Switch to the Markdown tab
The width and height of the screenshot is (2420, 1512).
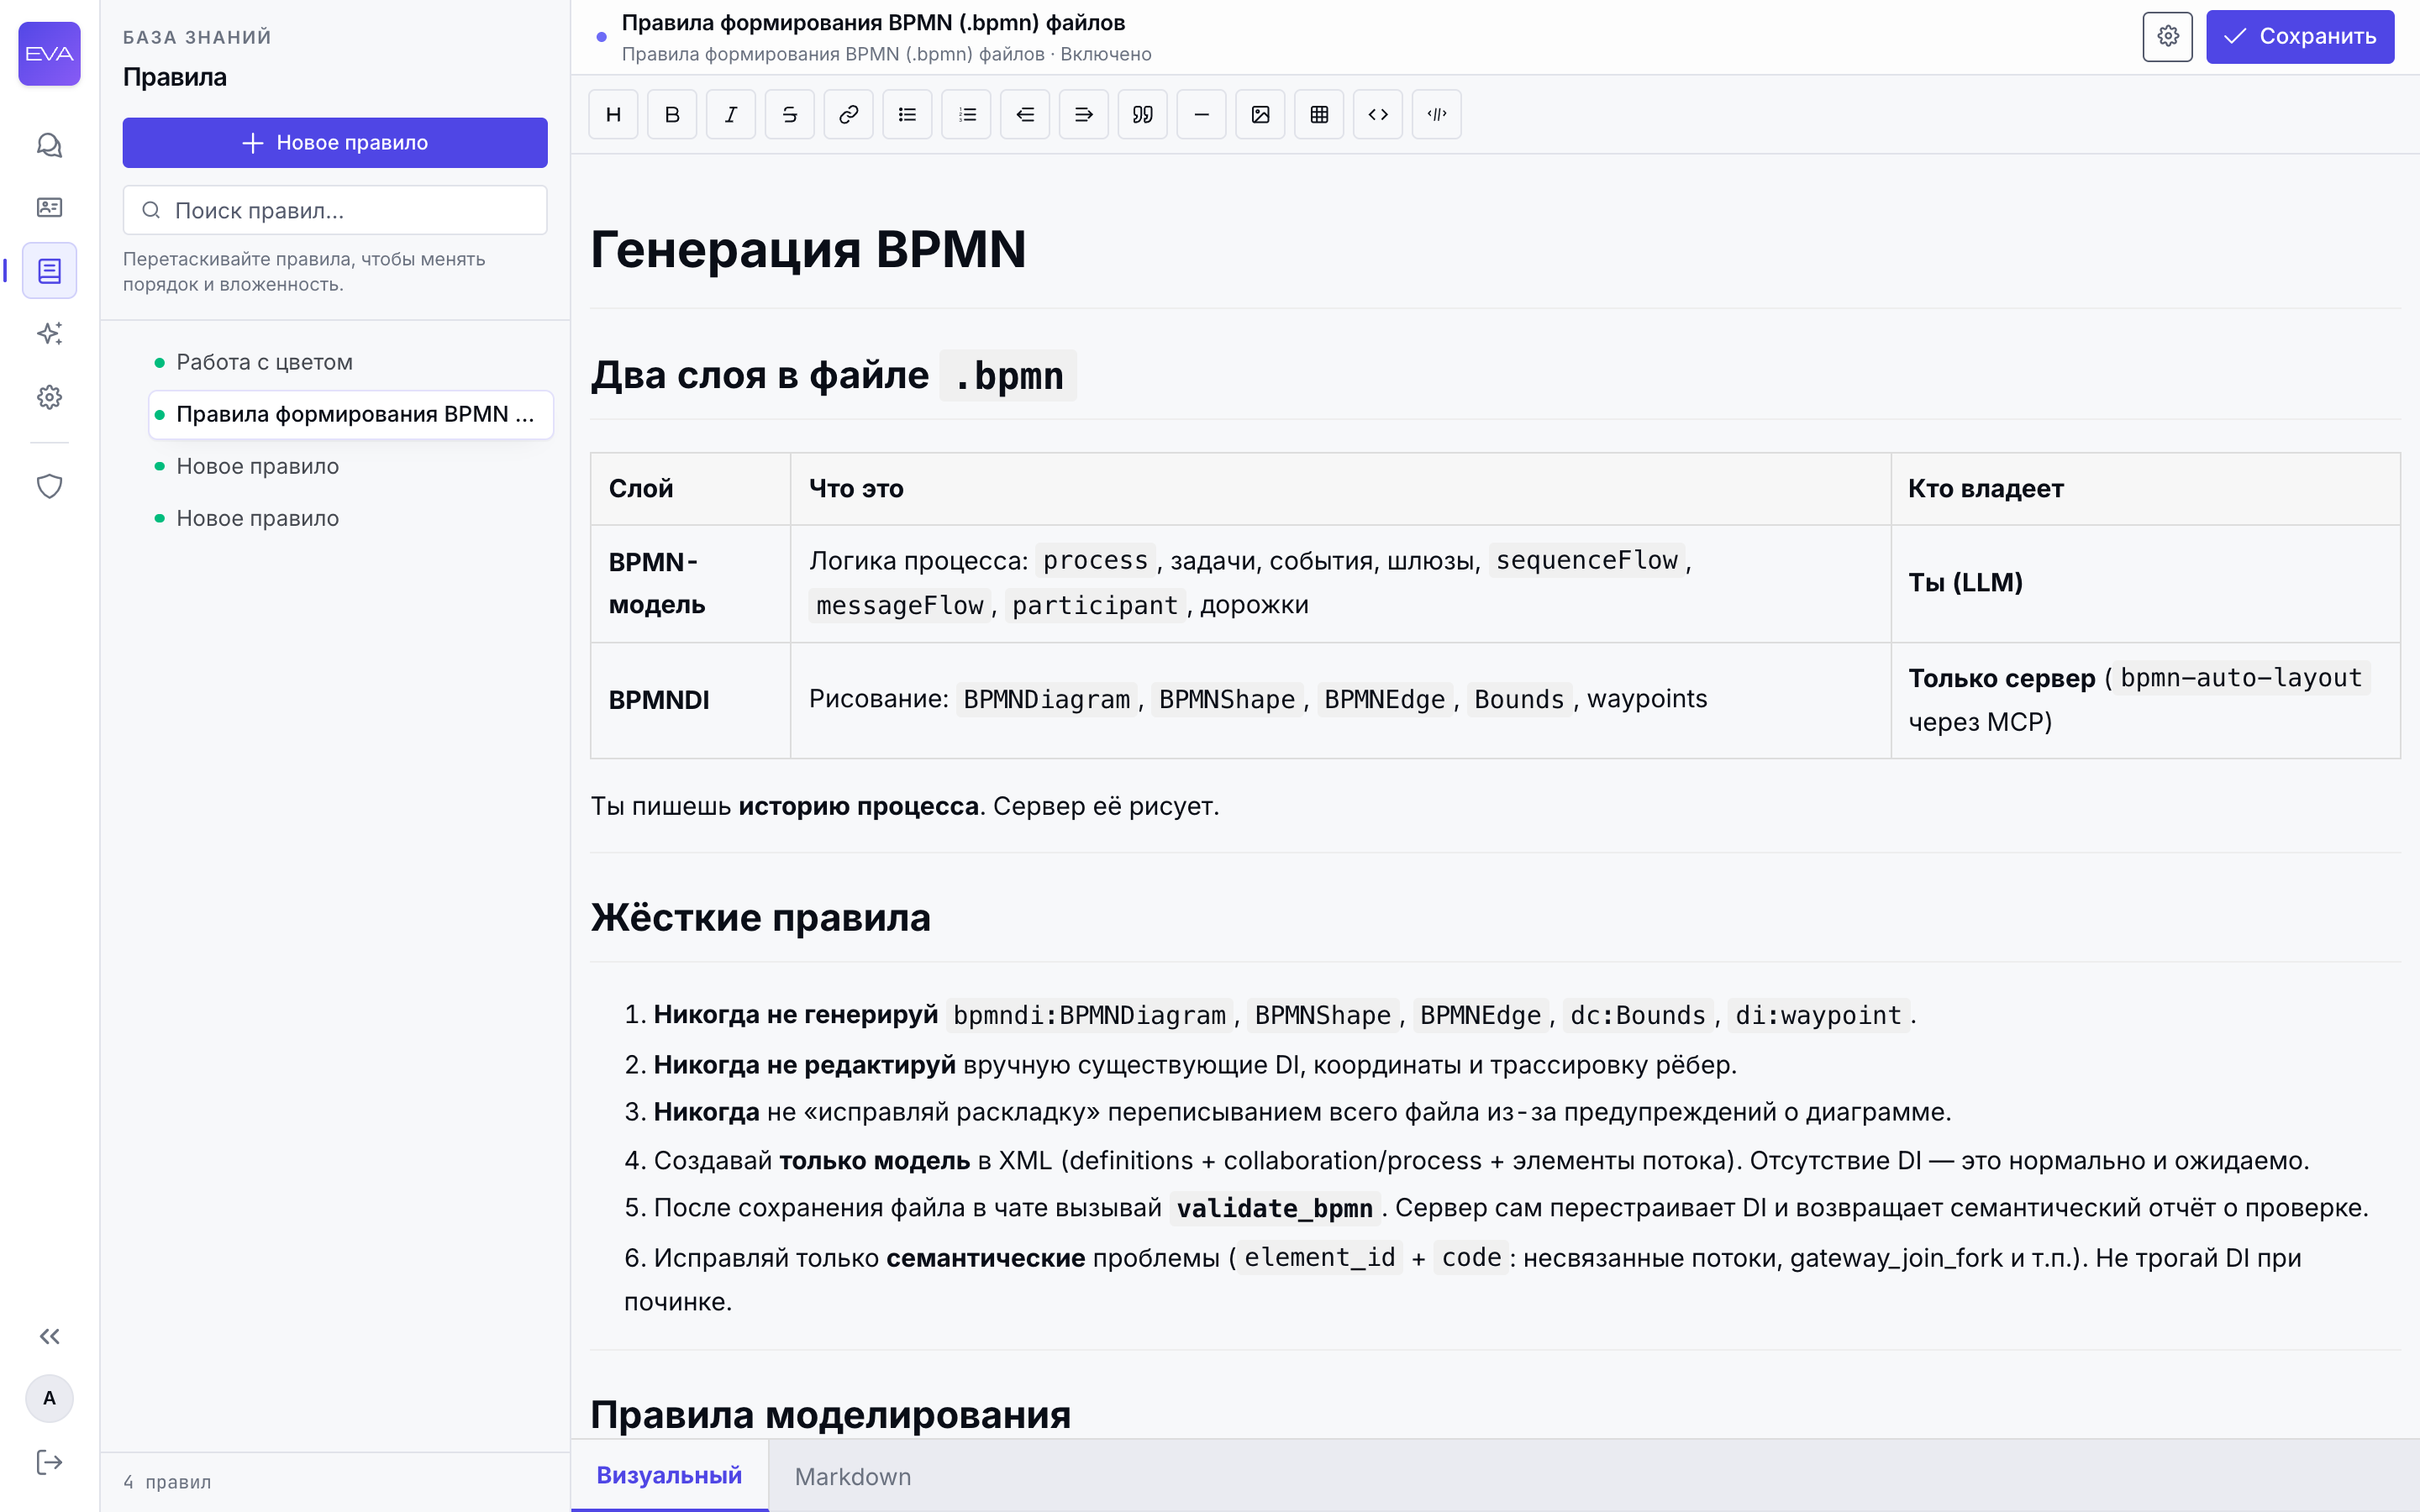pos(852,1476)
